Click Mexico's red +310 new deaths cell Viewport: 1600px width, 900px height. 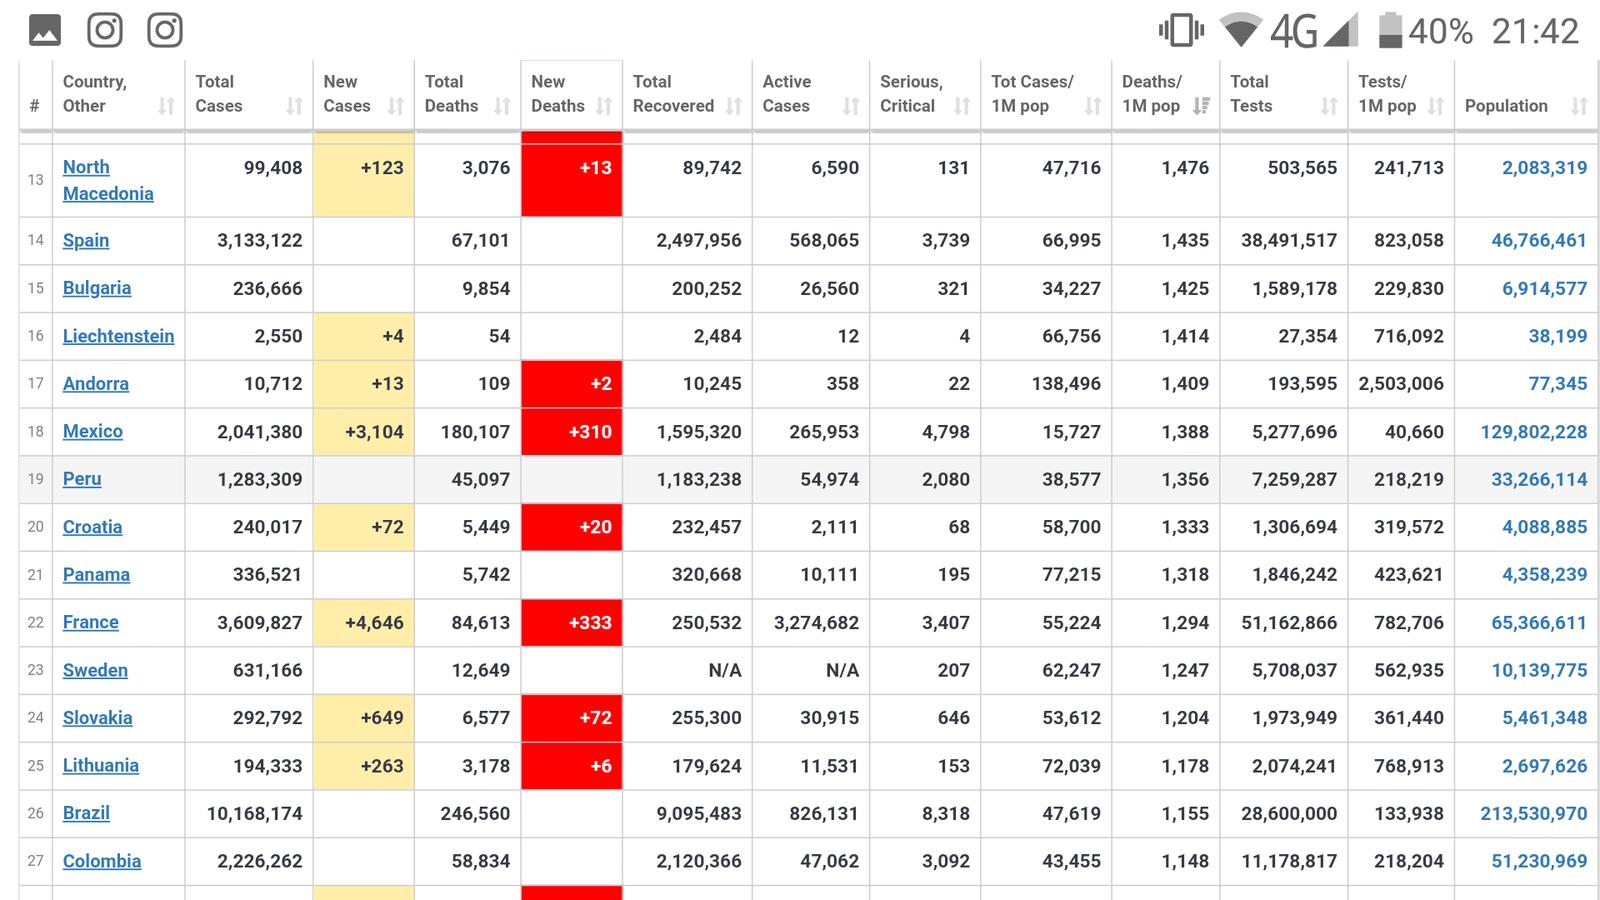click(x=571, y=432)
